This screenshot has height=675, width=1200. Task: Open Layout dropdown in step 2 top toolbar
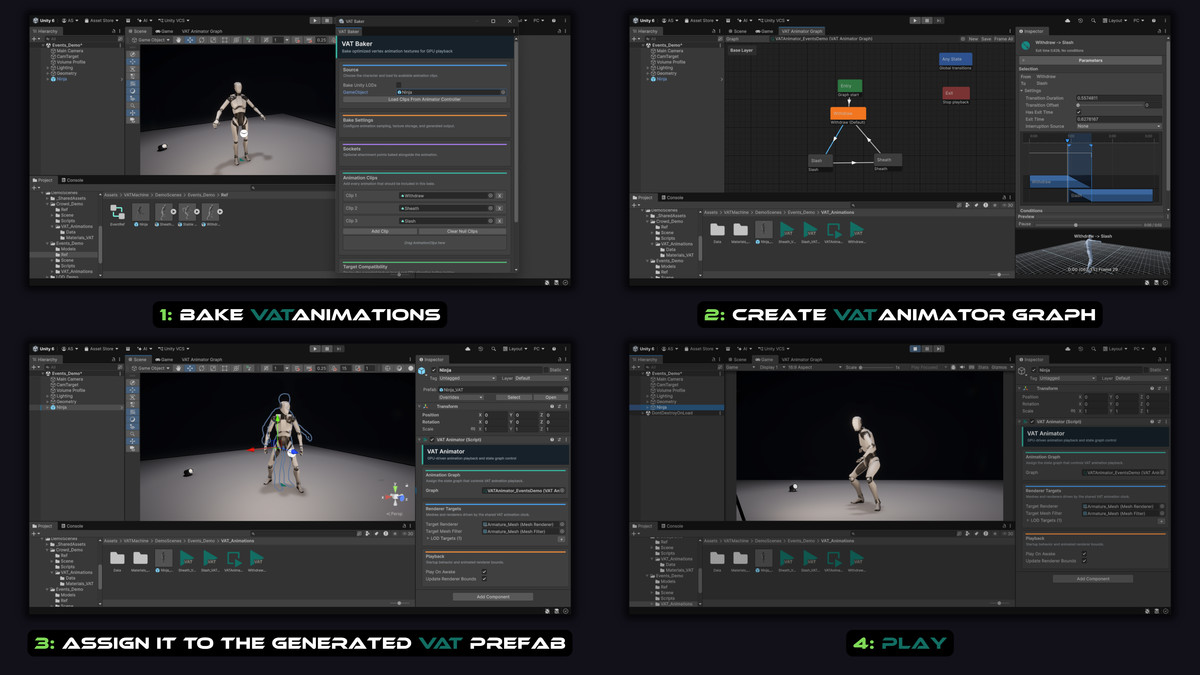(x=1115, y=20)
